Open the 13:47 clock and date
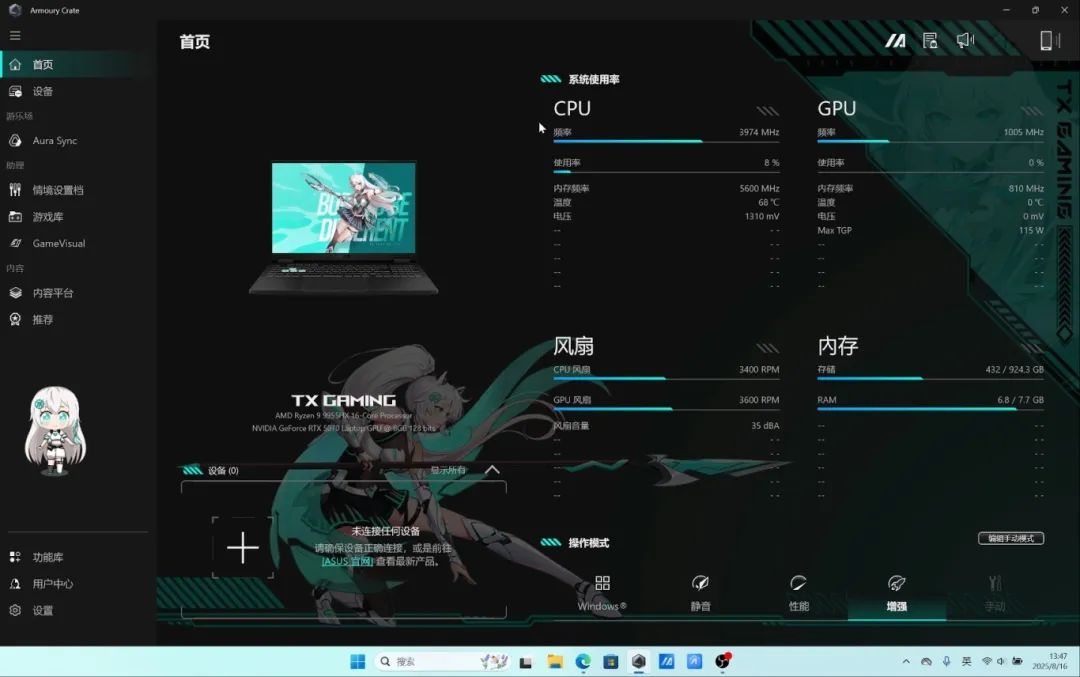 (x=1050, y=661)
